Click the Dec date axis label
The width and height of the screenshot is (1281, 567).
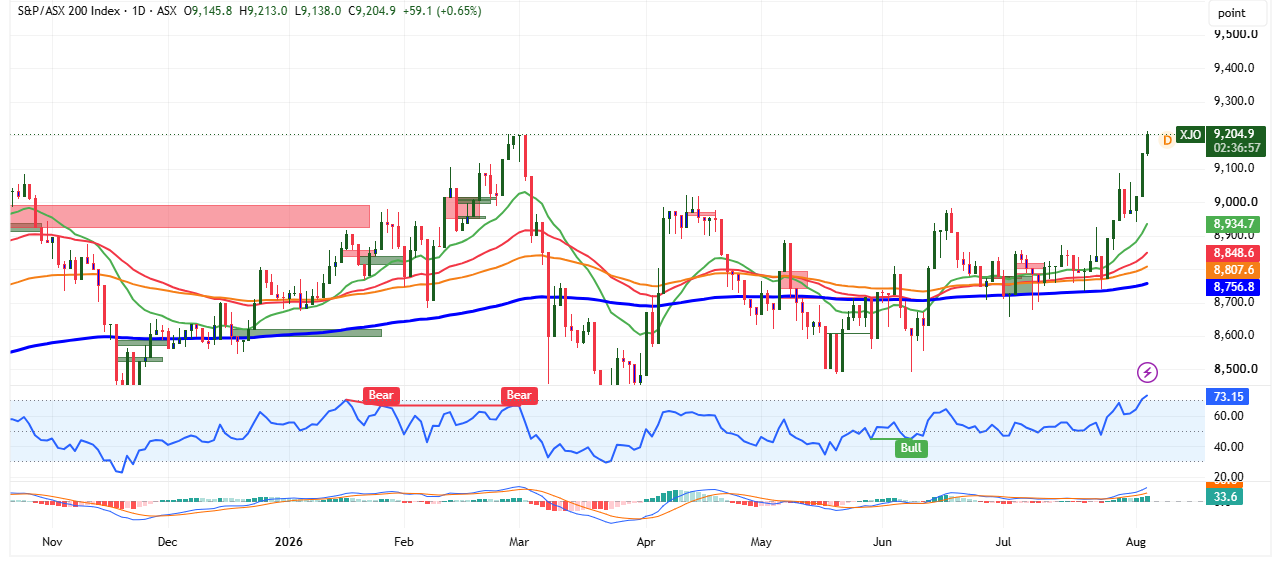(167, 541)
